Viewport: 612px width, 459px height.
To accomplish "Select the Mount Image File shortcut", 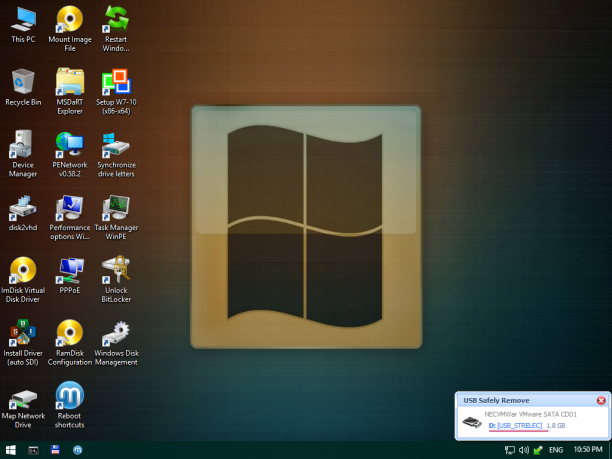I will tap(70, 28).
